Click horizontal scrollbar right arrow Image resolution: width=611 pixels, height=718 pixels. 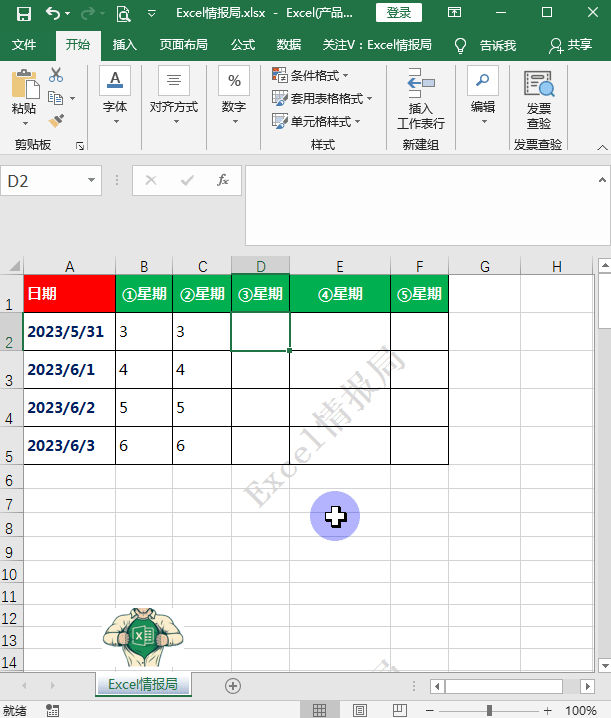coord(587,686)
